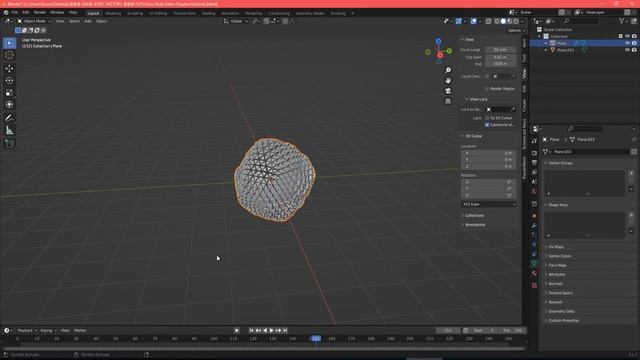The height and width of the screenshot is (360, 640).
Task: Select the Measure ruler tool
Action: point(9,131)
